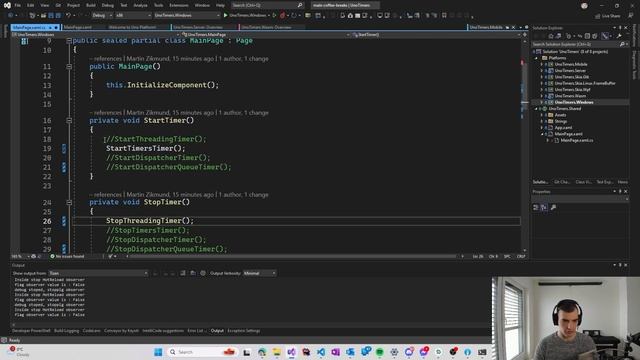Click the Spotify taskbar icon
640x360 pixels.
point(380,352)
